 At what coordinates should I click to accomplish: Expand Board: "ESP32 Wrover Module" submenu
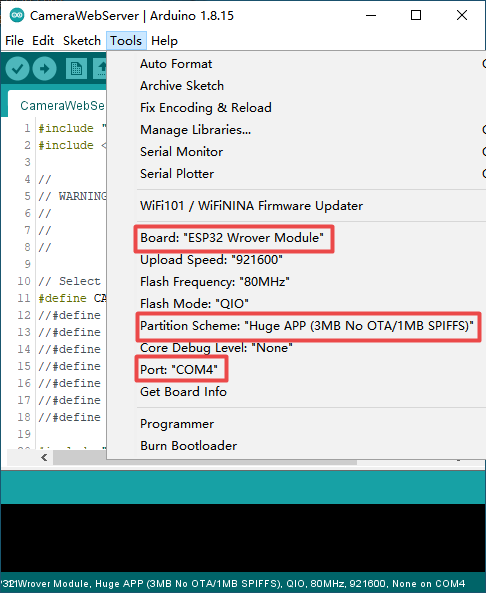[296, 238]
